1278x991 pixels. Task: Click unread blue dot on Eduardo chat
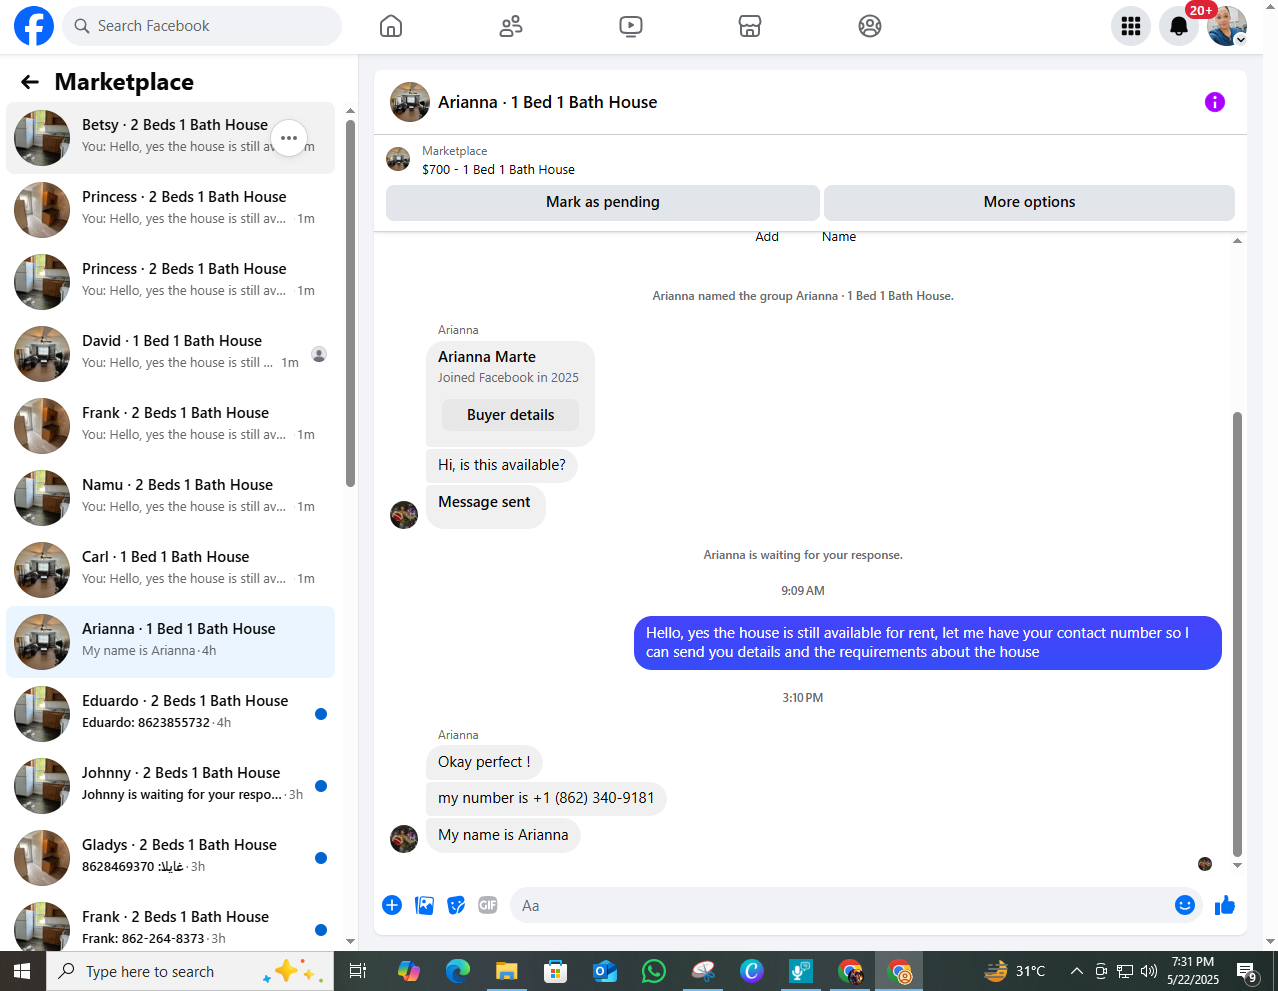tap(321, 714)
